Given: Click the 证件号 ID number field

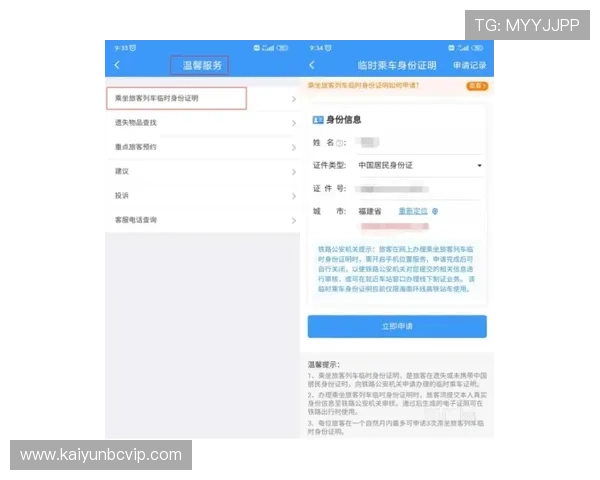Looking at the screenshot, I should click(x=419, y=189).
